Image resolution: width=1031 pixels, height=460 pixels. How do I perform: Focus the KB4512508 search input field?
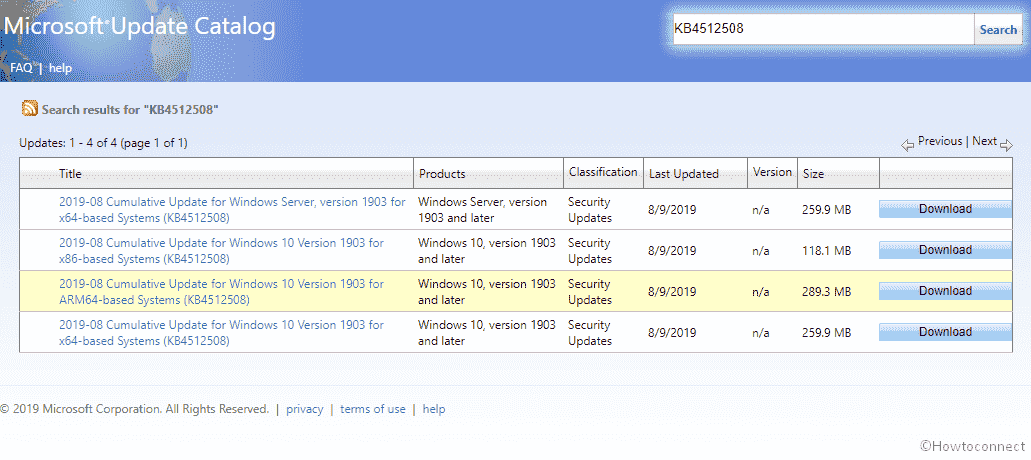point(823,30)
